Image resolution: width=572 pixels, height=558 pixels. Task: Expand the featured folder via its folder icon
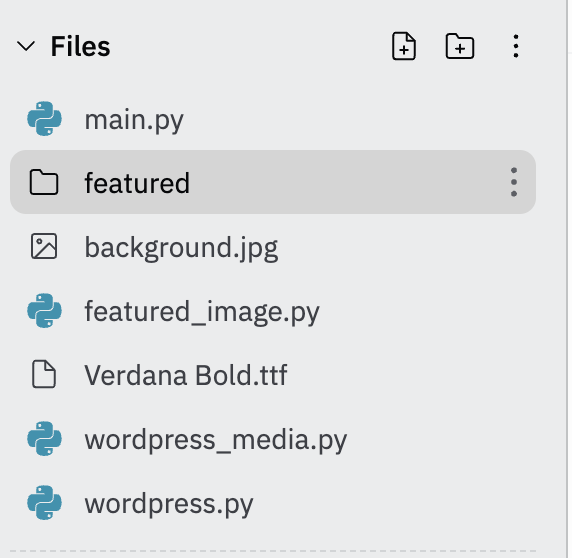tap(44, 182)
